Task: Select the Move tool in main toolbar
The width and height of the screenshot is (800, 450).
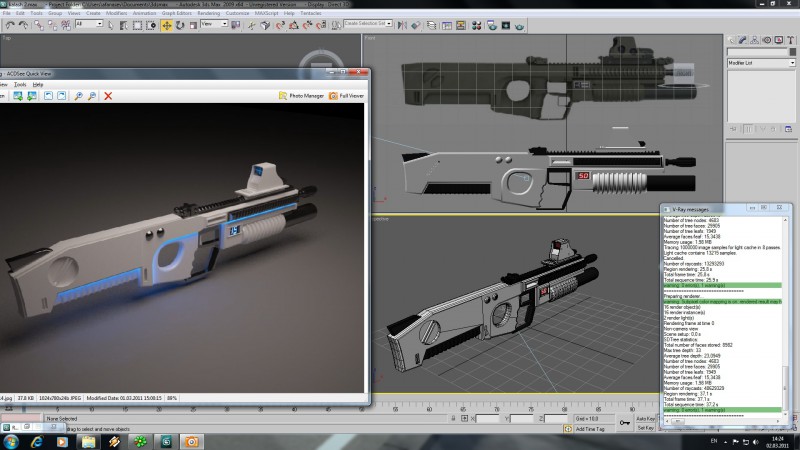Action: (167, 25)
